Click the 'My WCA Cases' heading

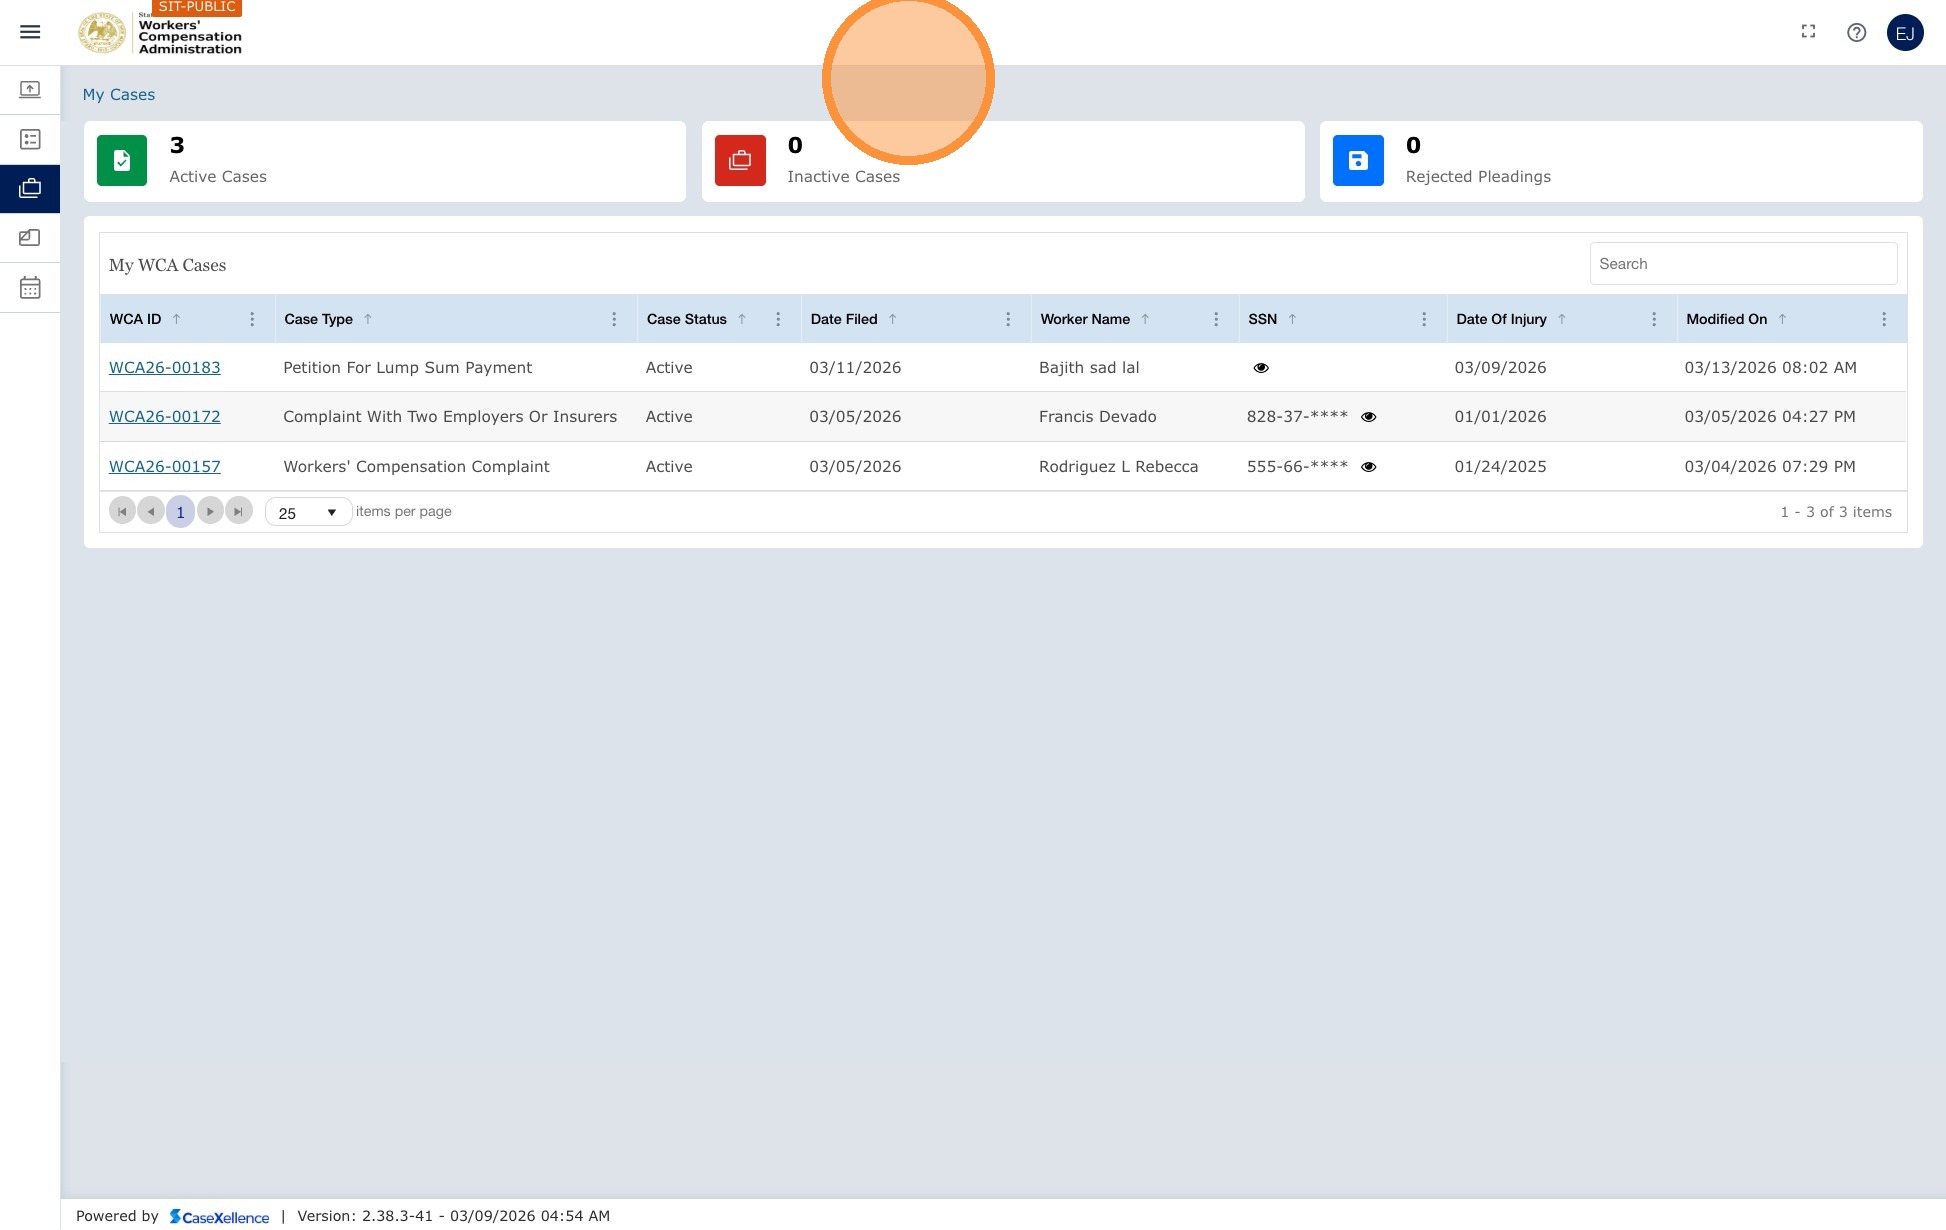[x=167, y=265]
